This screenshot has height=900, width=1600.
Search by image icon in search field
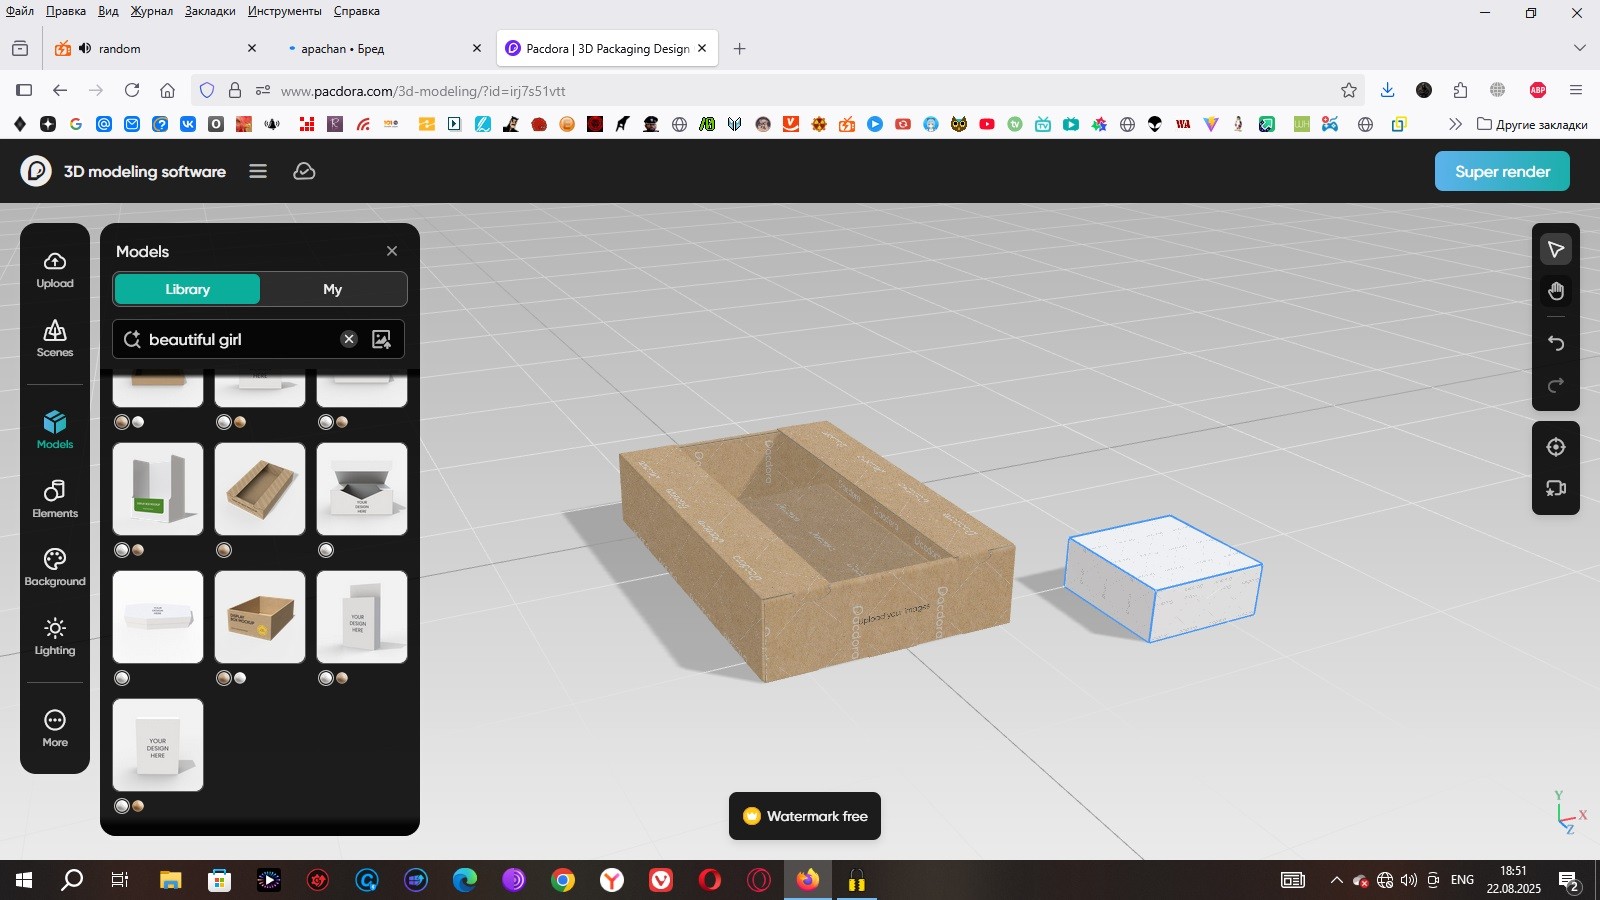coord(381,339)
